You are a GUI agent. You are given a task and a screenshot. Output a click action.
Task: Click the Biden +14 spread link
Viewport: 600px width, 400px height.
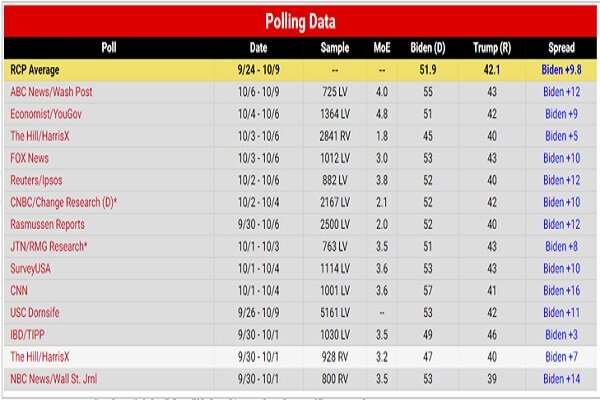(x=561, y=379)
